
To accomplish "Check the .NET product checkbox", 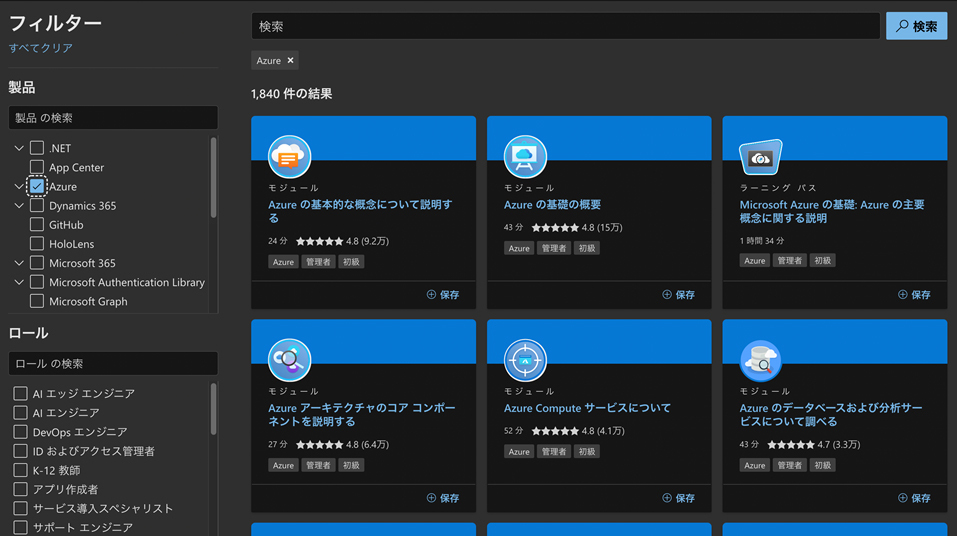I will tap(37, 148).
